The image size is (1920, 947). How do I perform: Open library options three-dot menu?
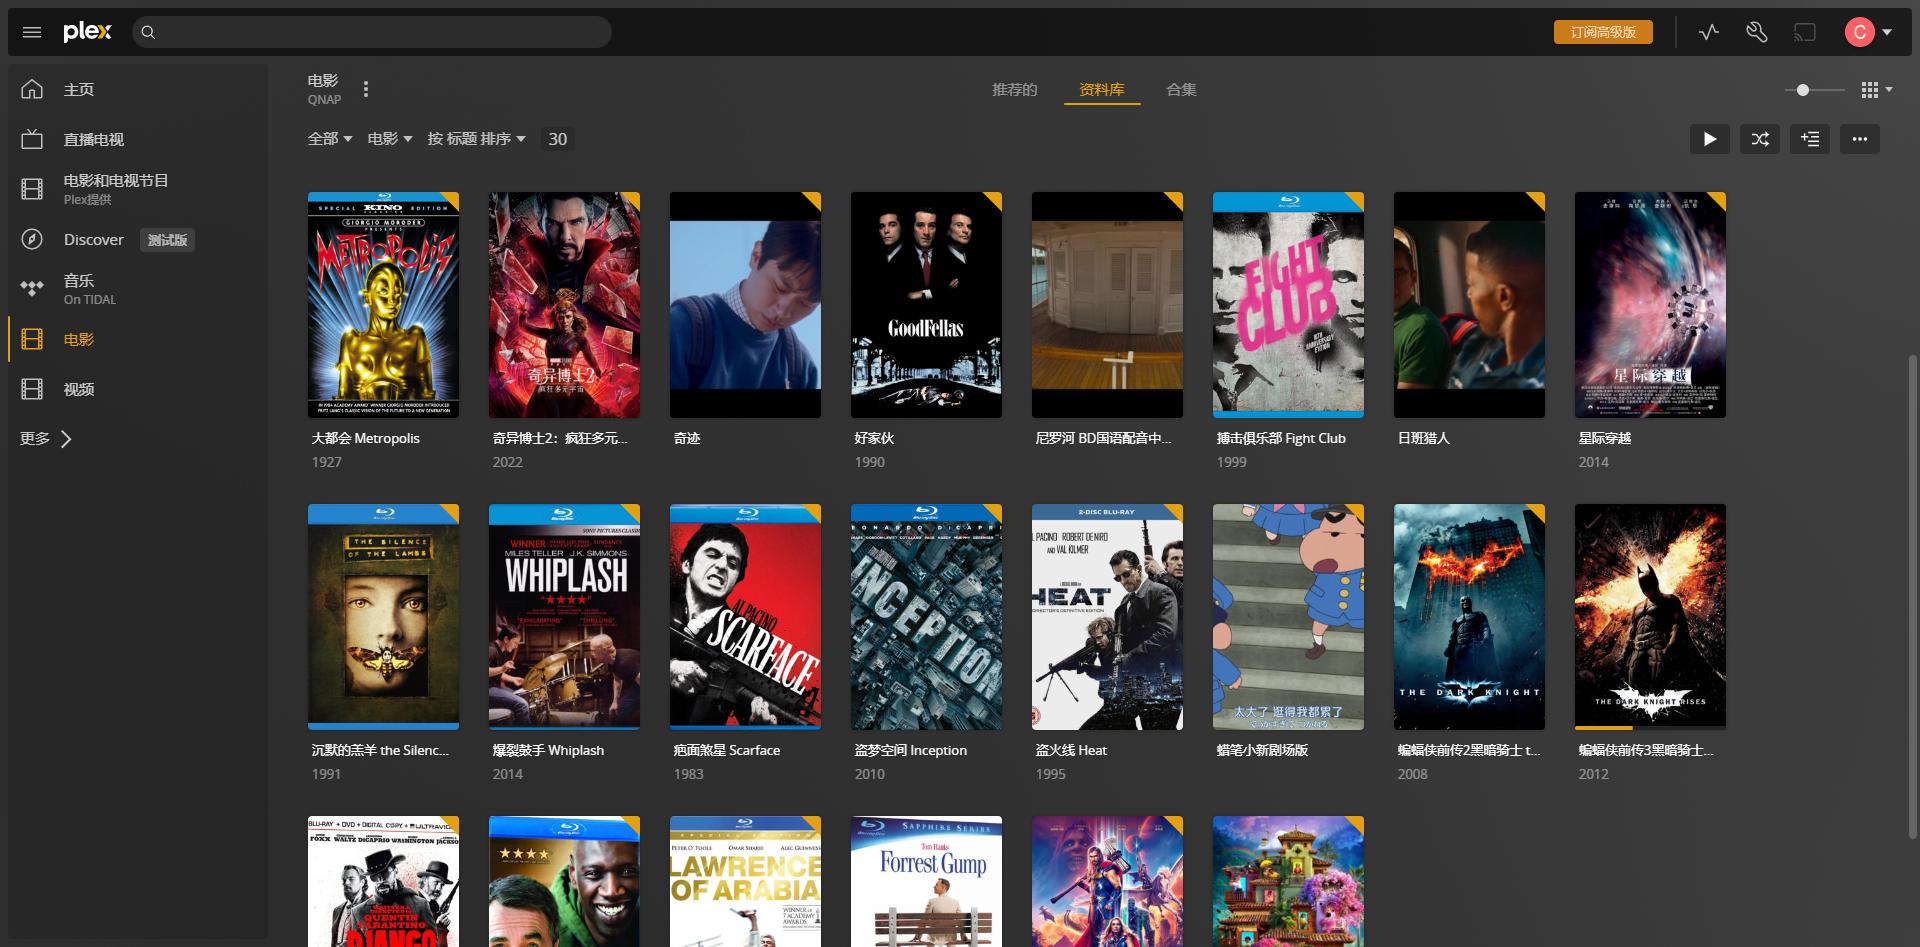pyautogui.click(x=366, y=89)
